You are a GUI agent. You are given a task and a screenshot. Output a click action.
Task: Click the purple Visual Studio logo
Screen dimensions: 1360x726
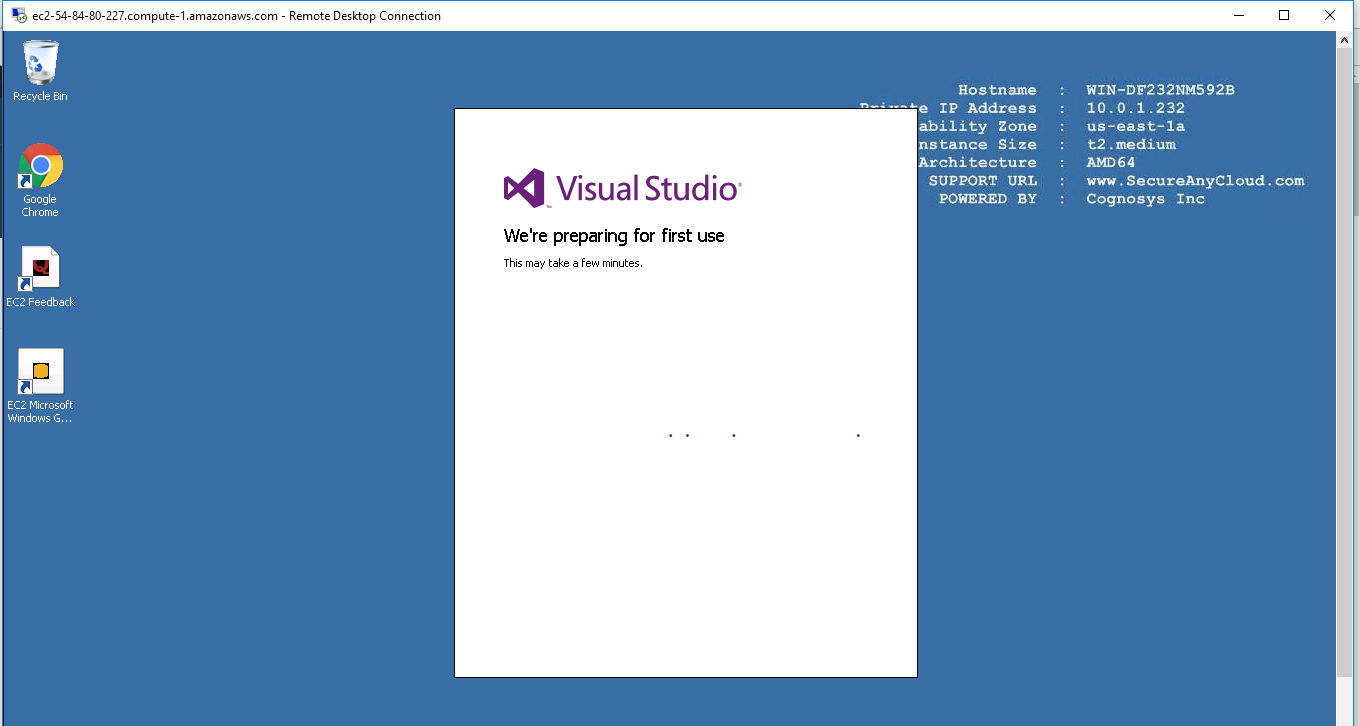click(525, 188)
